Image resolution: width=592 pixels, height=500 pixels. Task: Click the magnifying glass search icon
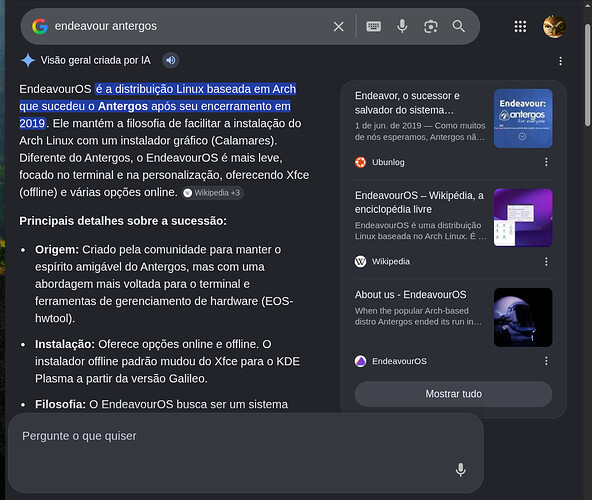pyautogui.click(x=458, y=26)
